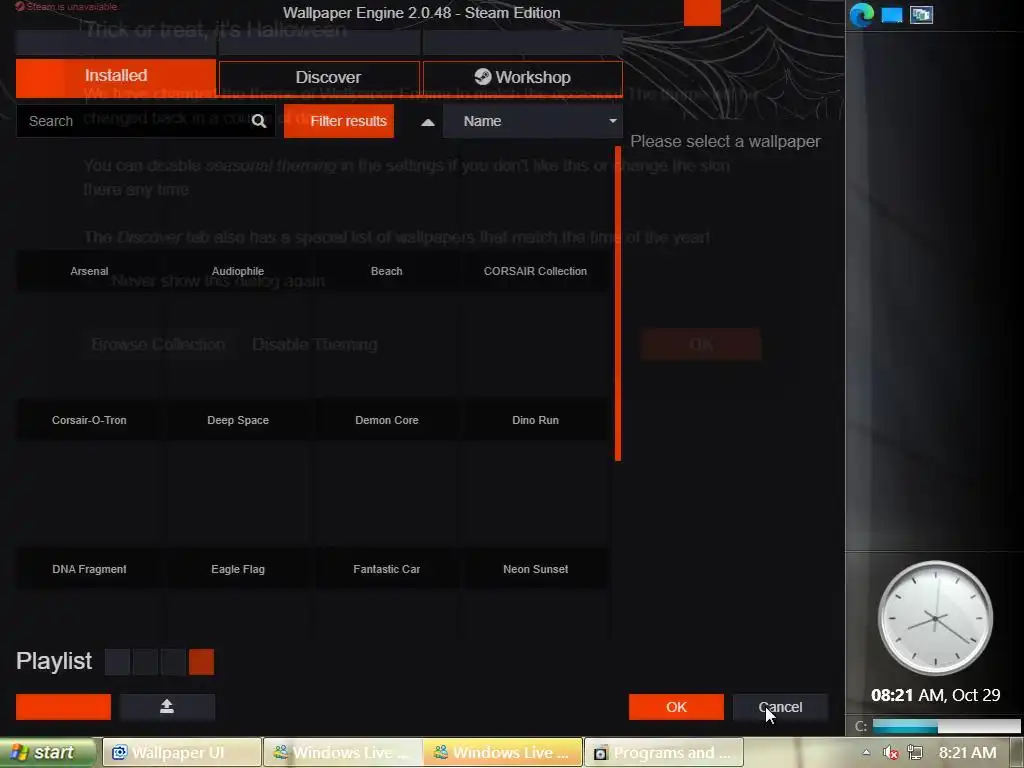Click the network tray icon
The width and height of the screenshot is (1024, 768).
pyautogui.click(x=915, y=753)
